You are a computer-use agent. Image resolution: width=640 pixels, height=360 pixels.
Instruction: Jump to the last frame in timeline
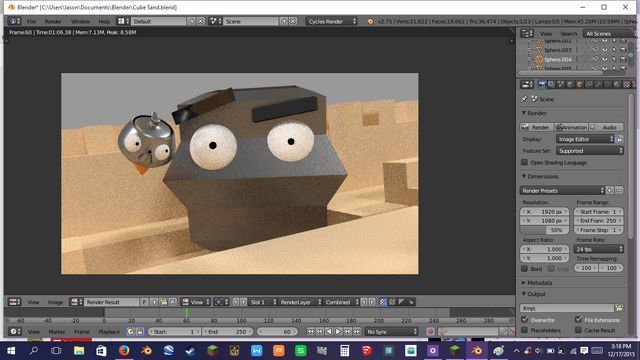357,331
